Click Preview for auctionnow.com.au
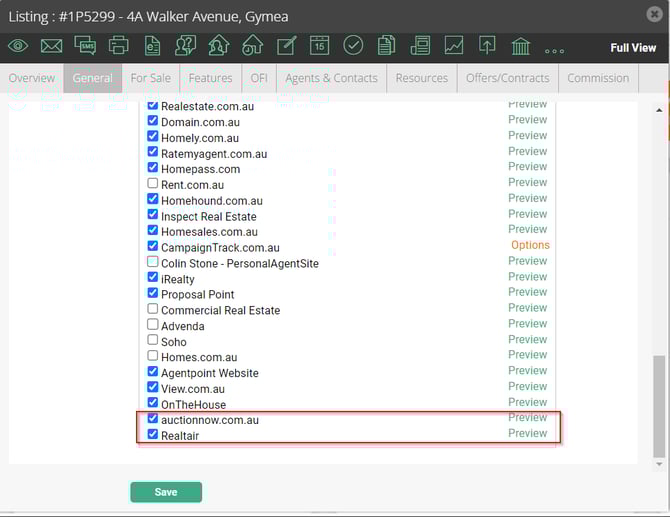 coord(528,417)
